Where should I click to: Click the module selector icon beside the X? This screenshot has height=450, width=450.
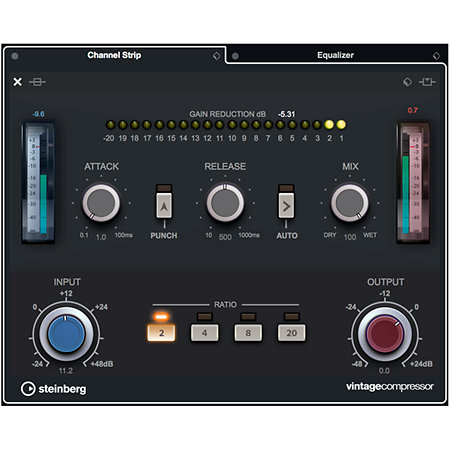(x=37, y=82)
